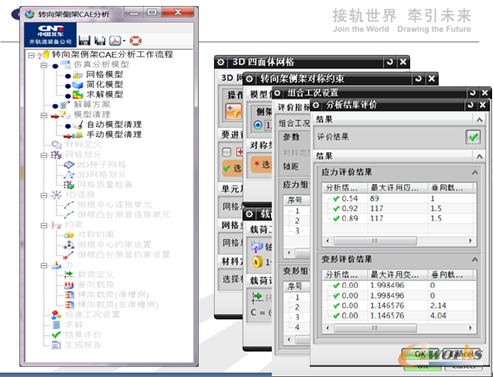This screenshot has height=377, width=493.
Task: Open the PDF export icon
Action: tap(115, 41)
